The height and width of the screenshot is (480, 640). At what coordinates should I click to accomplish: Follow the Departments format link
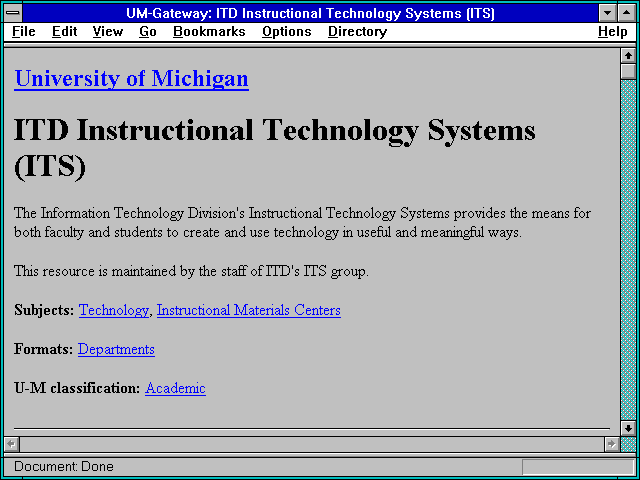click(x=116, y=349)
